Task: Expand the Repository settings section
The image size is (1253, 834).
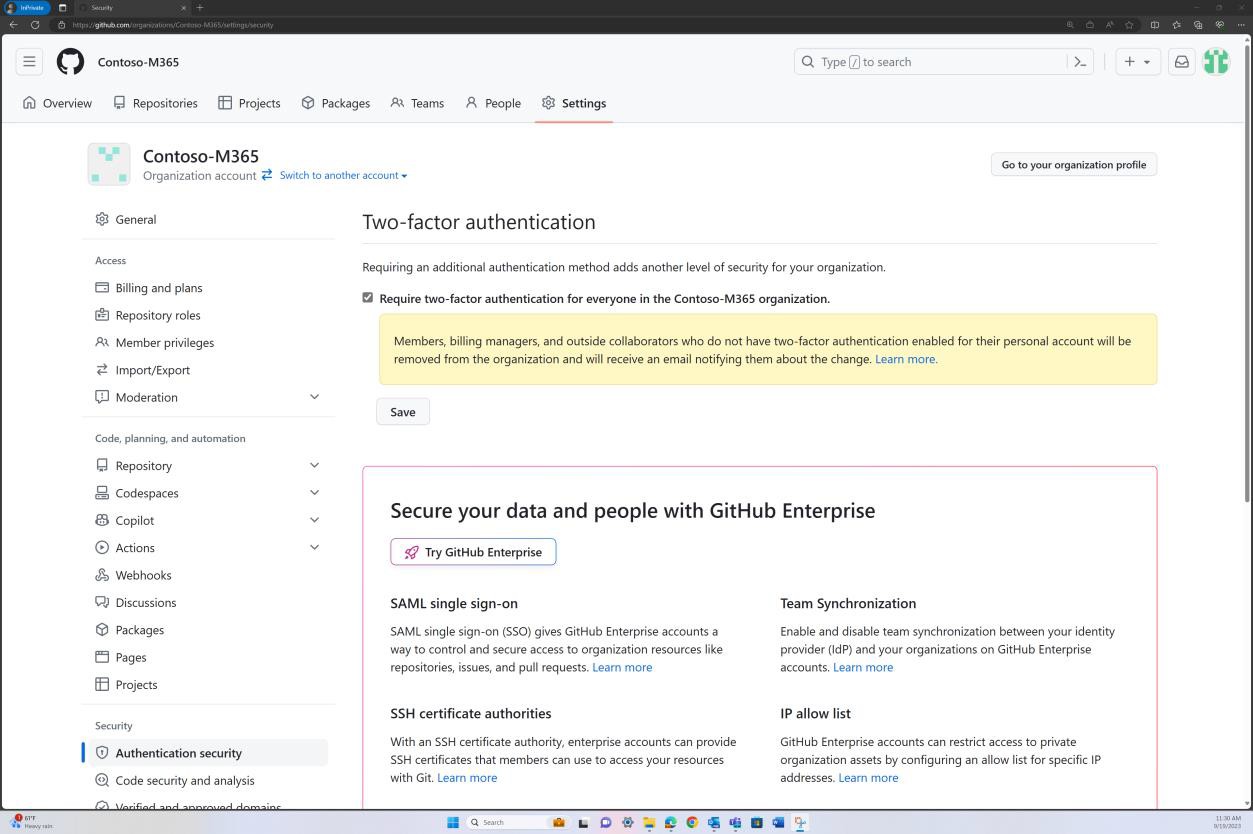Action: click(x=314, y=464)
